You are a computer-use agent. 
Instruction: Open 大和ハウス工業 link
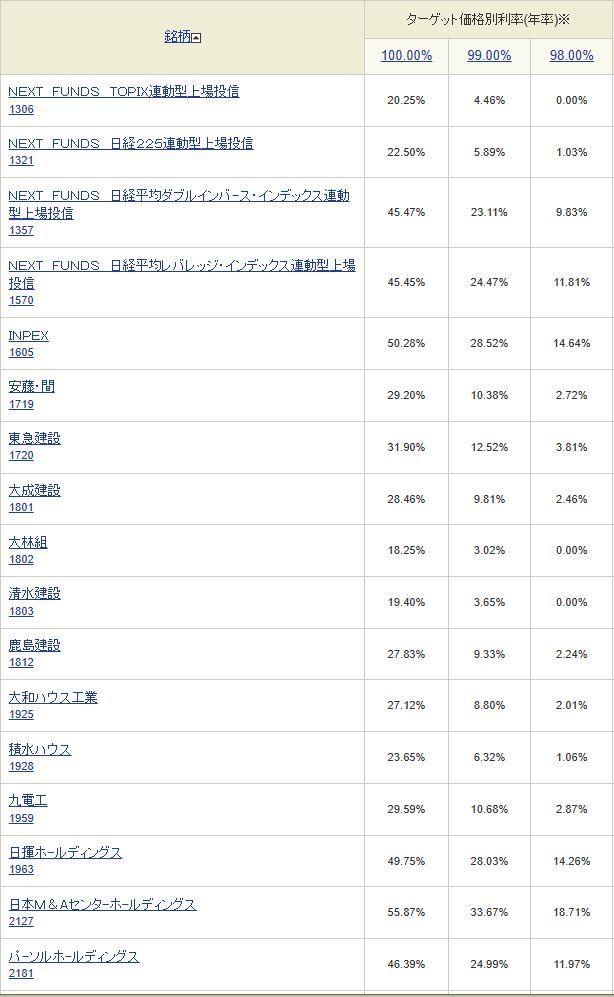click(x=53, y=697)
